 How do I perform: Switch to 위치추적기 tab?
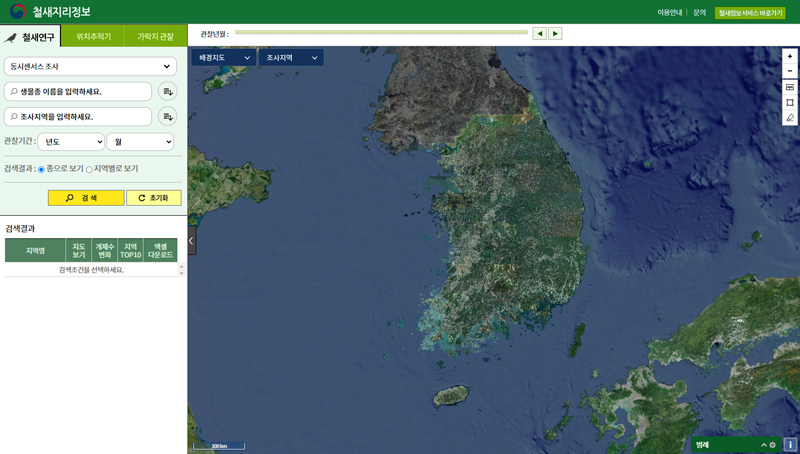(x=93, y=37)
